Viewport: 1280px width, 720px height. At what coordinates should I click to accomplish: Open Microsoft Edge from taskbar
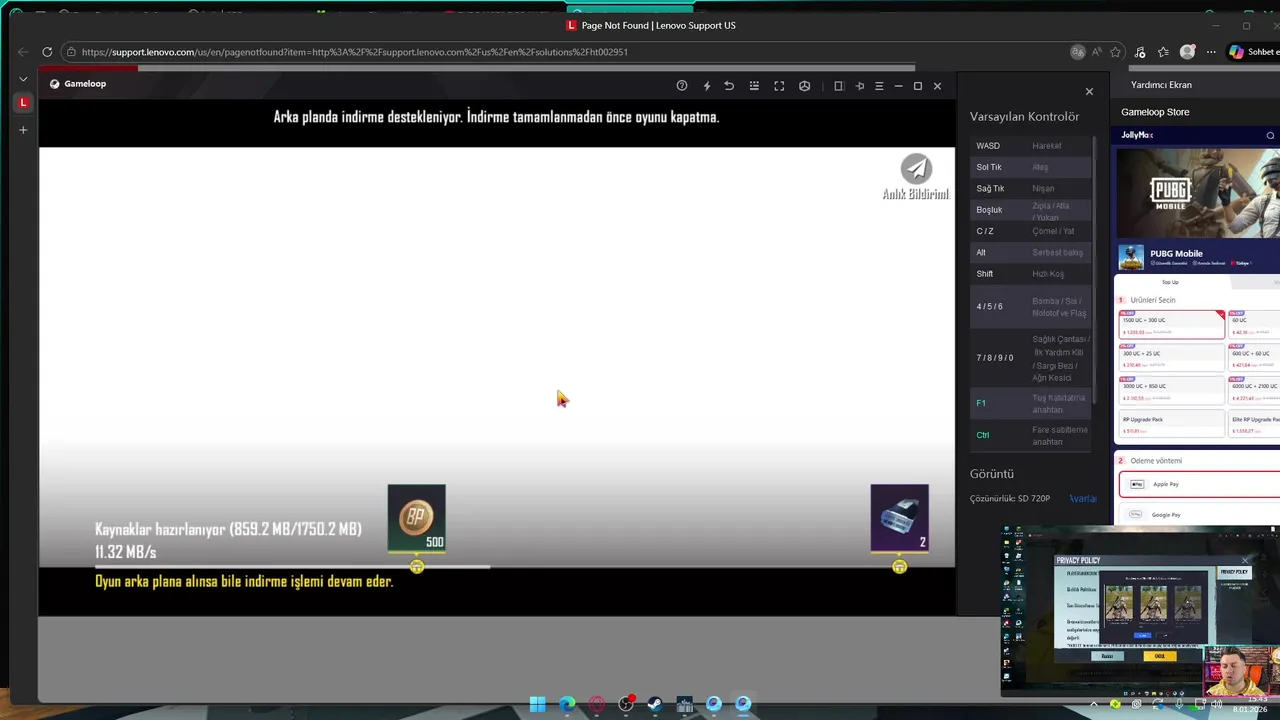point(567,704)
